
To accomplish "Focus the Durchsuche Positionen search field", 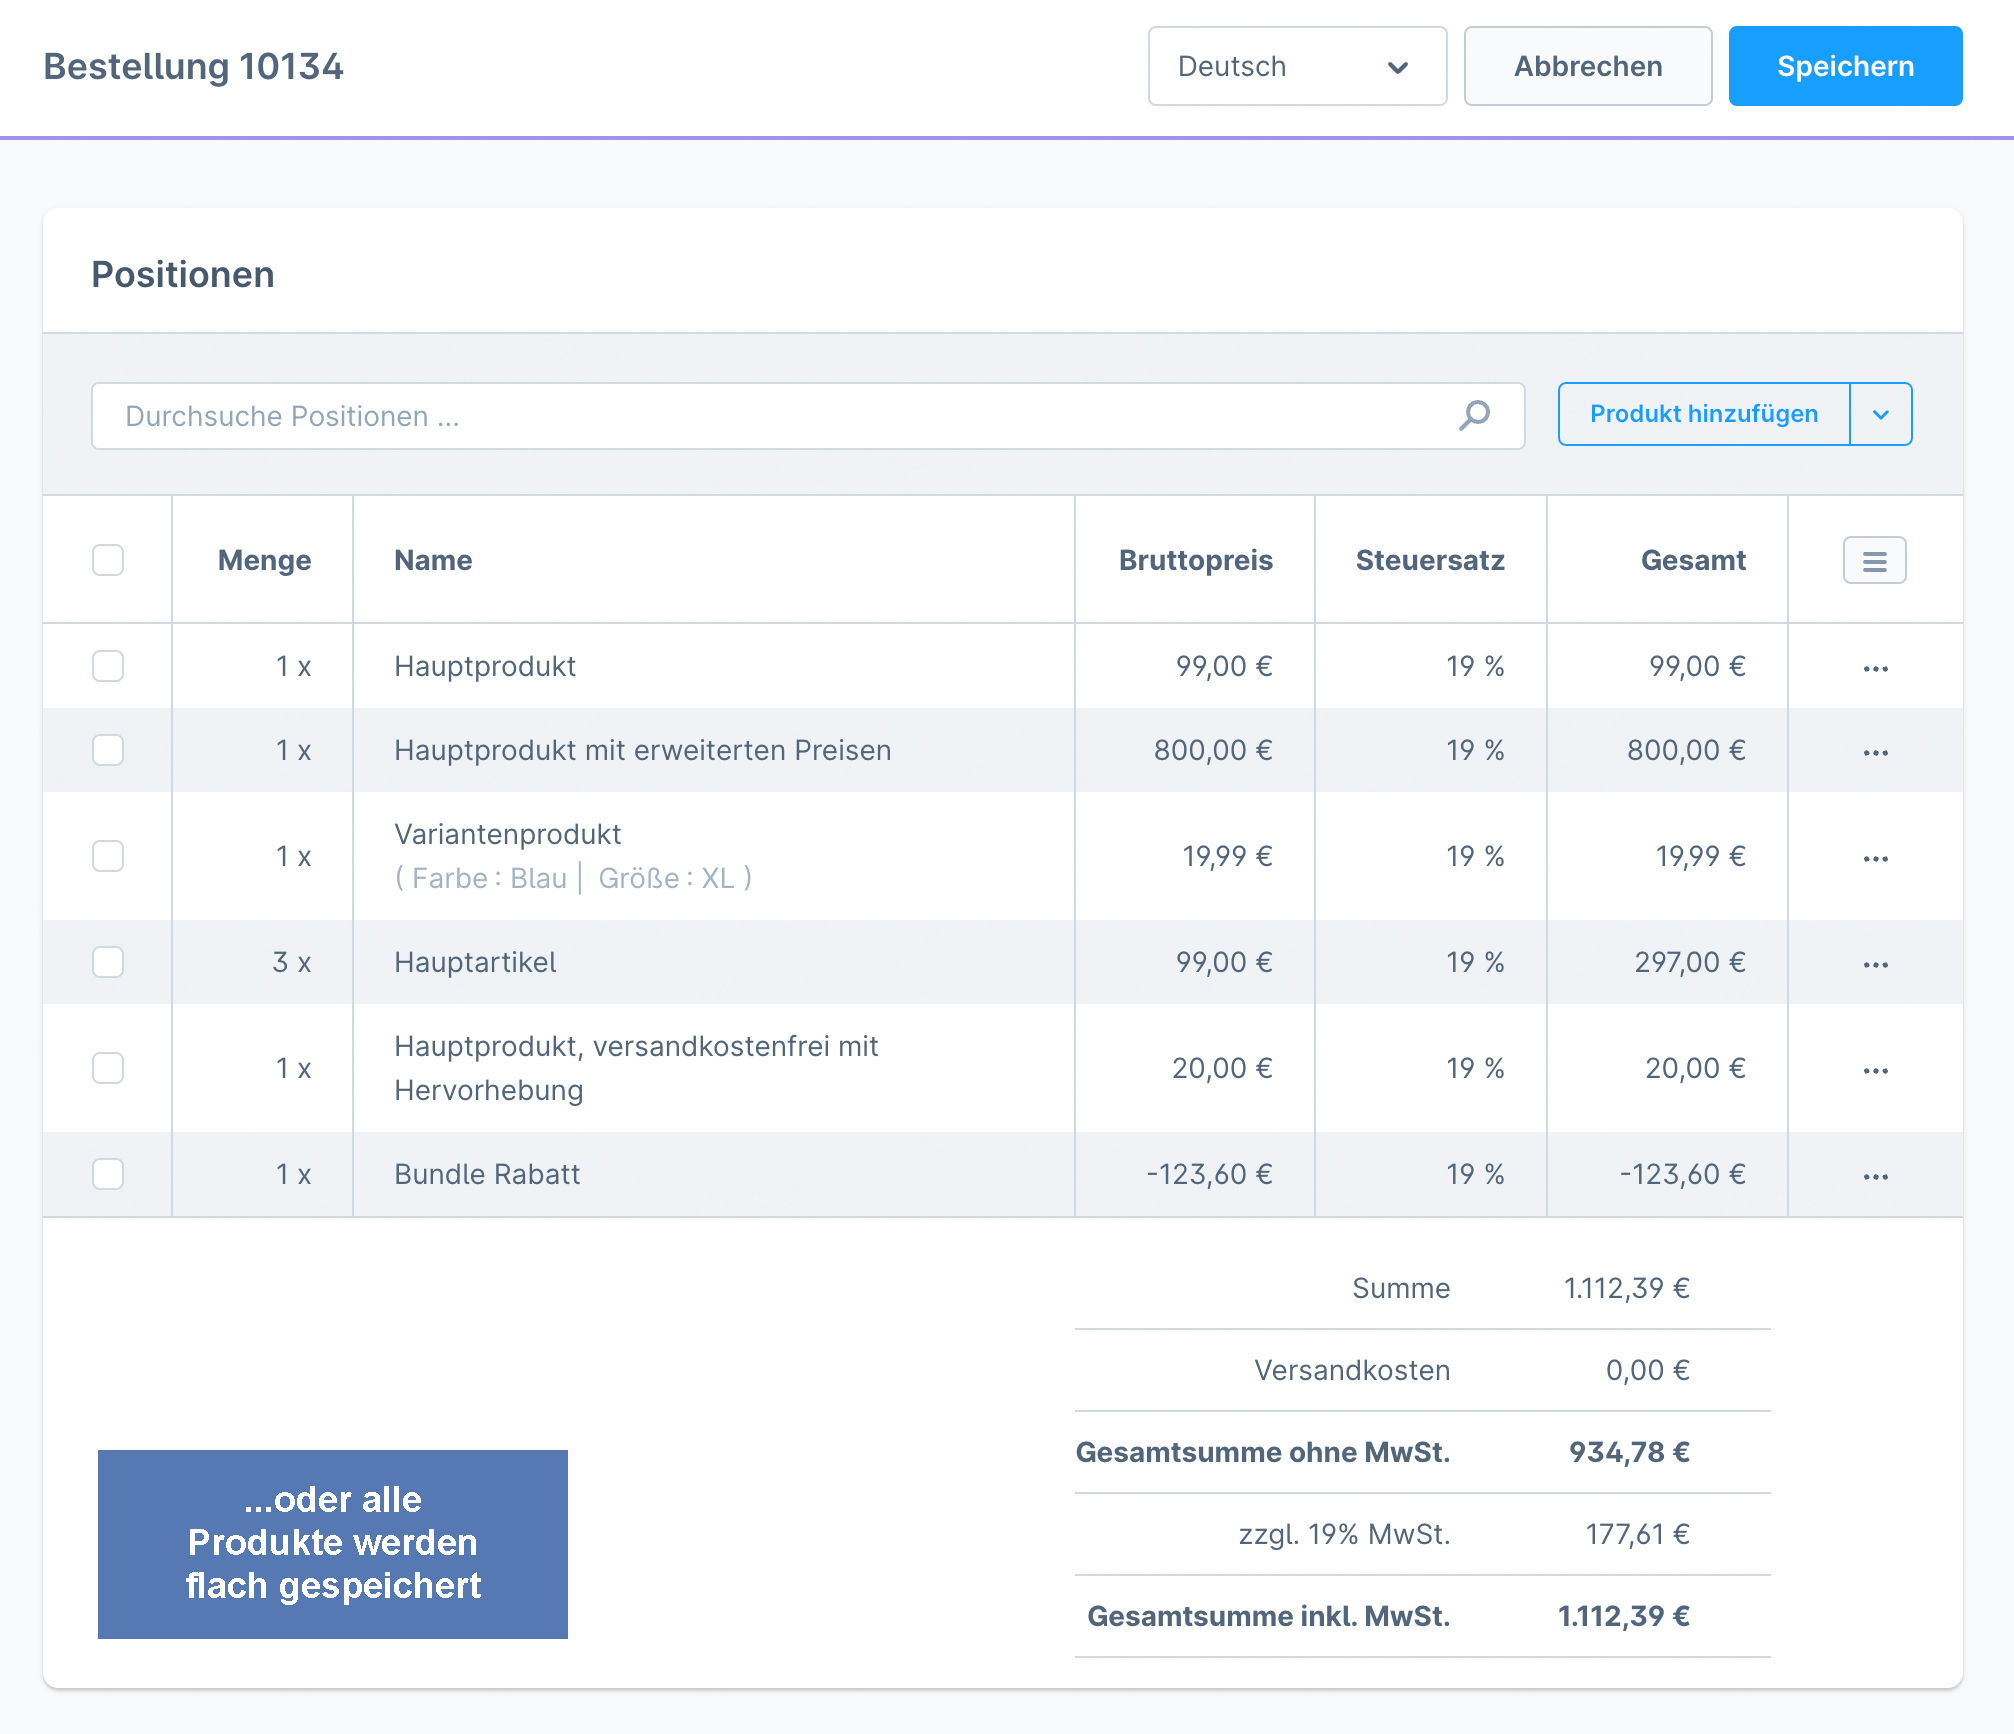I will pos(807,416).
